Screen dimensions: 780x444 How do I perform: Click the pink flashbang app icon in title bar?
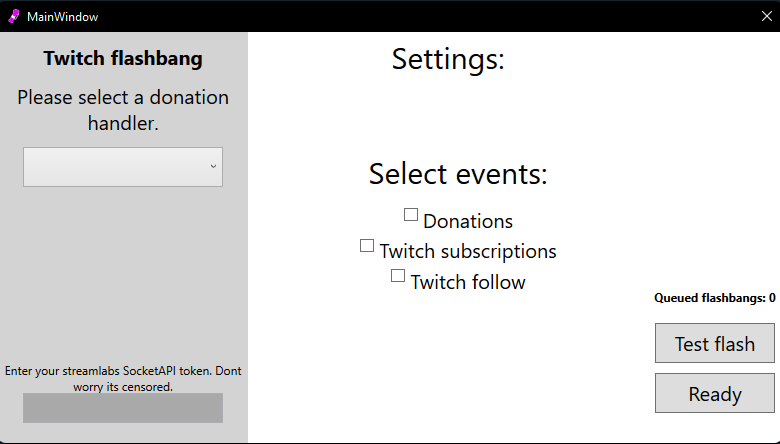tap(14, 16)
